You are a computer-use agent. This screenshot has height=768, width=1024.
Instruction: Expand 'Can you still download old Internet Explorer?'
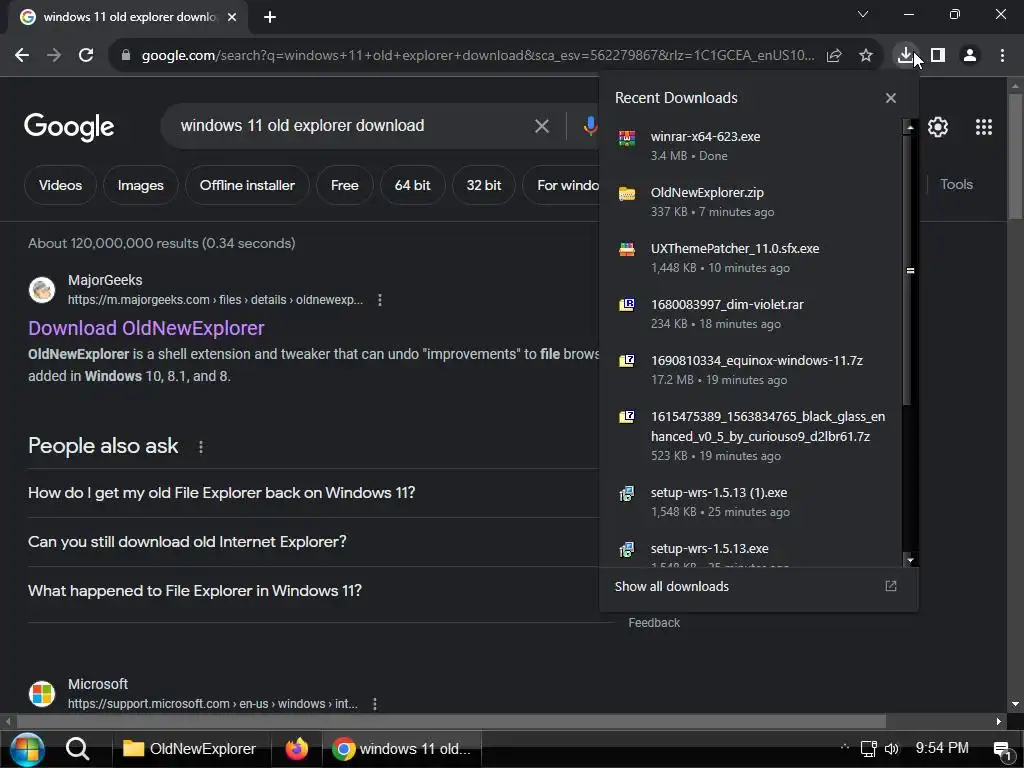click(313, 542)
